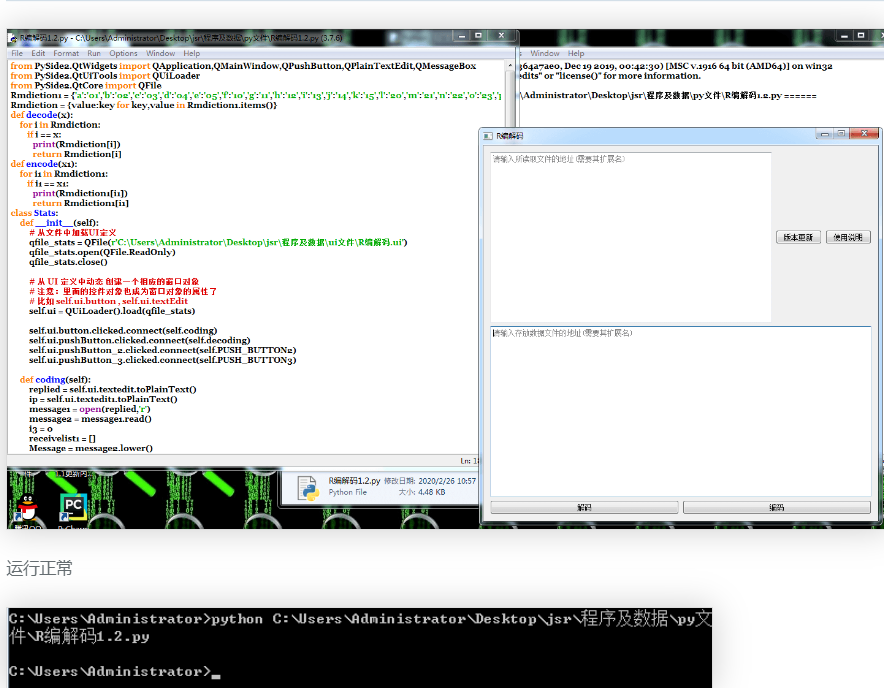Focus the save-file address text box
The height and width of the screenshot is (688, 884).
click(x=680, y=410)
